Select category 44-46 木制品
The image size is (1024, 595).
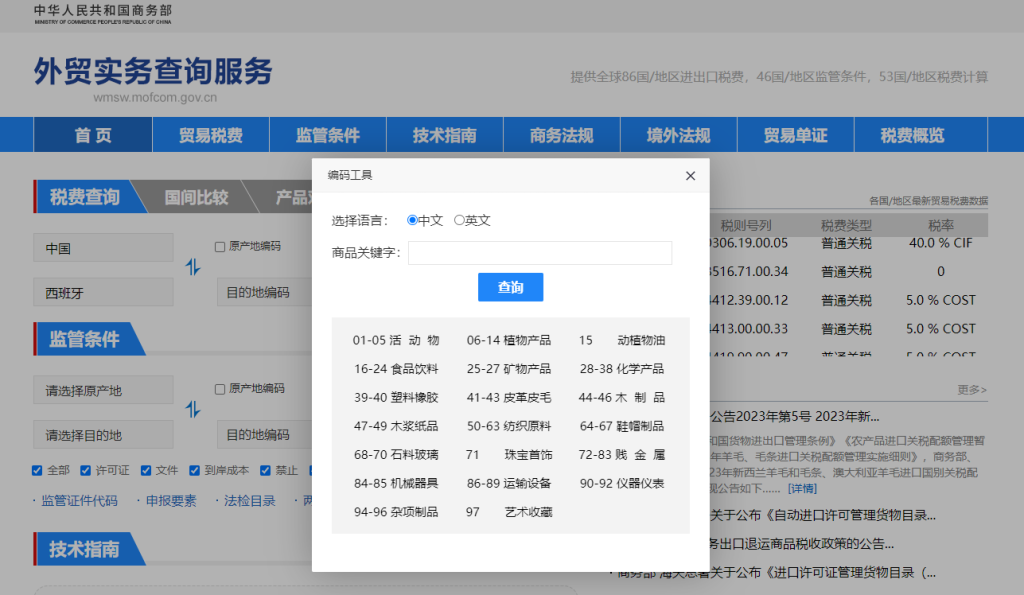click(x=622, y=398)
